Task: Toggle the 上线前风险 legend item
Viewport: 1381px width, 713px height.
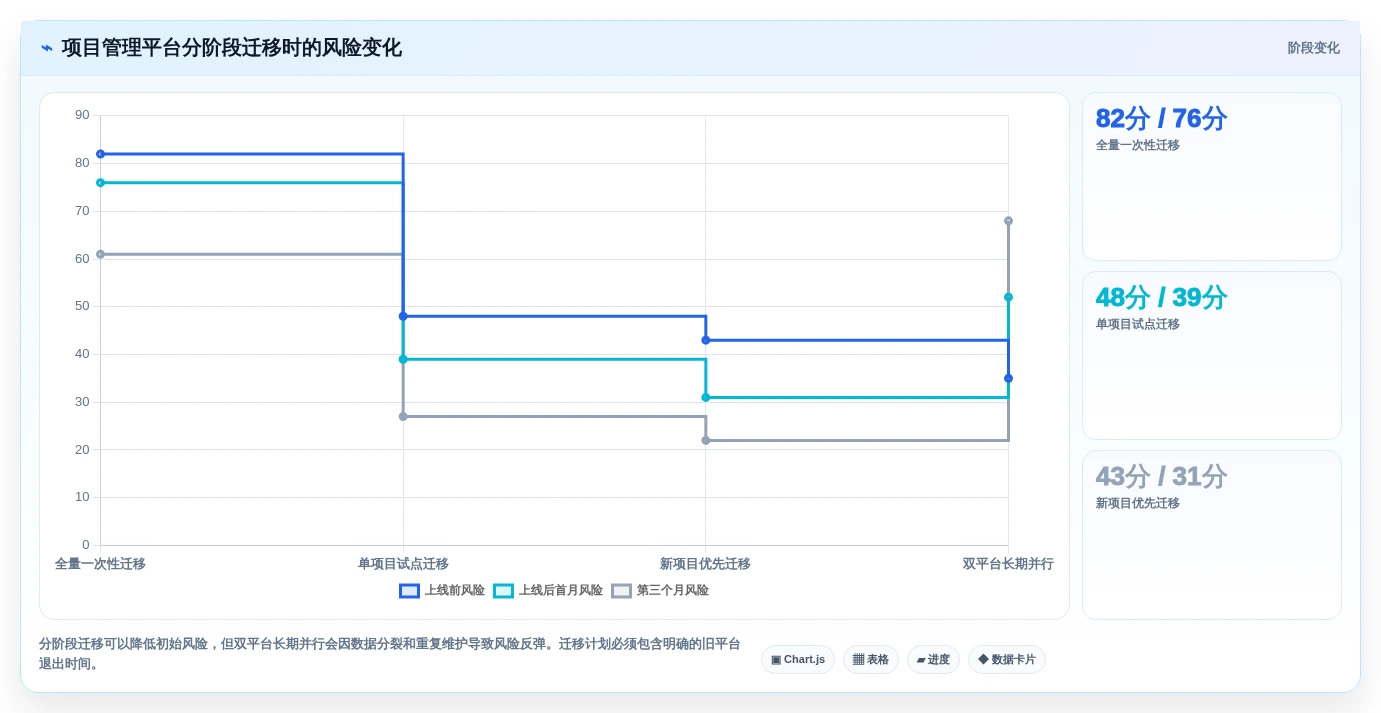Action: tap(442, 590)
